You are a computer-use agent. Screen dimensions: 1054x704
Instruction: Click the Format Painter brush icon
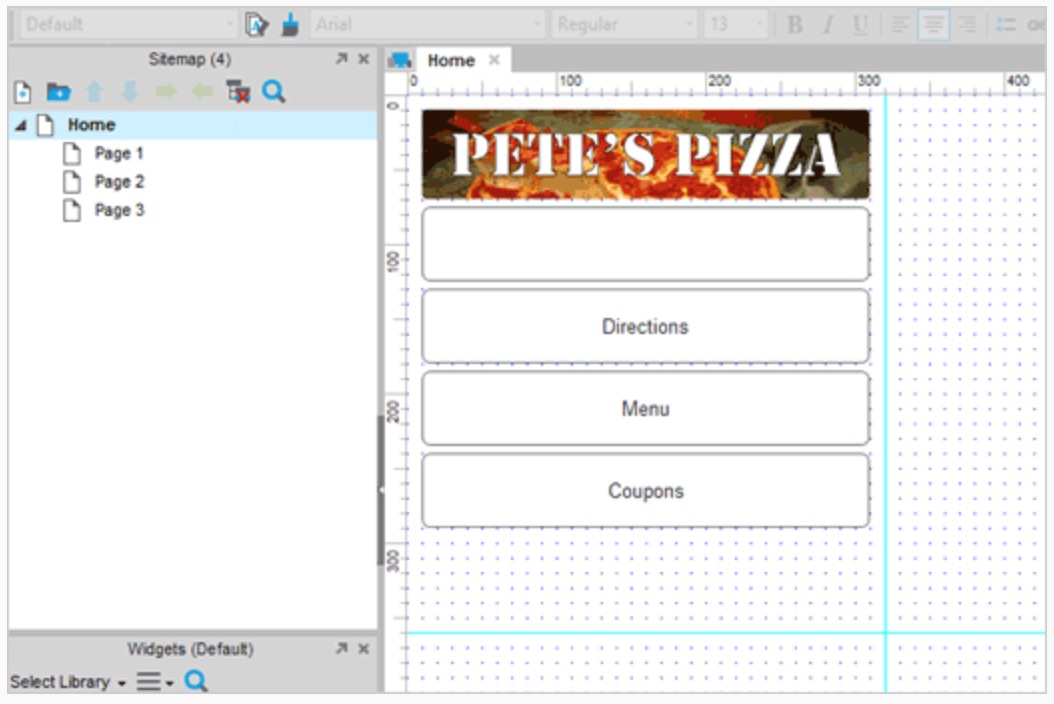point(290,25)
